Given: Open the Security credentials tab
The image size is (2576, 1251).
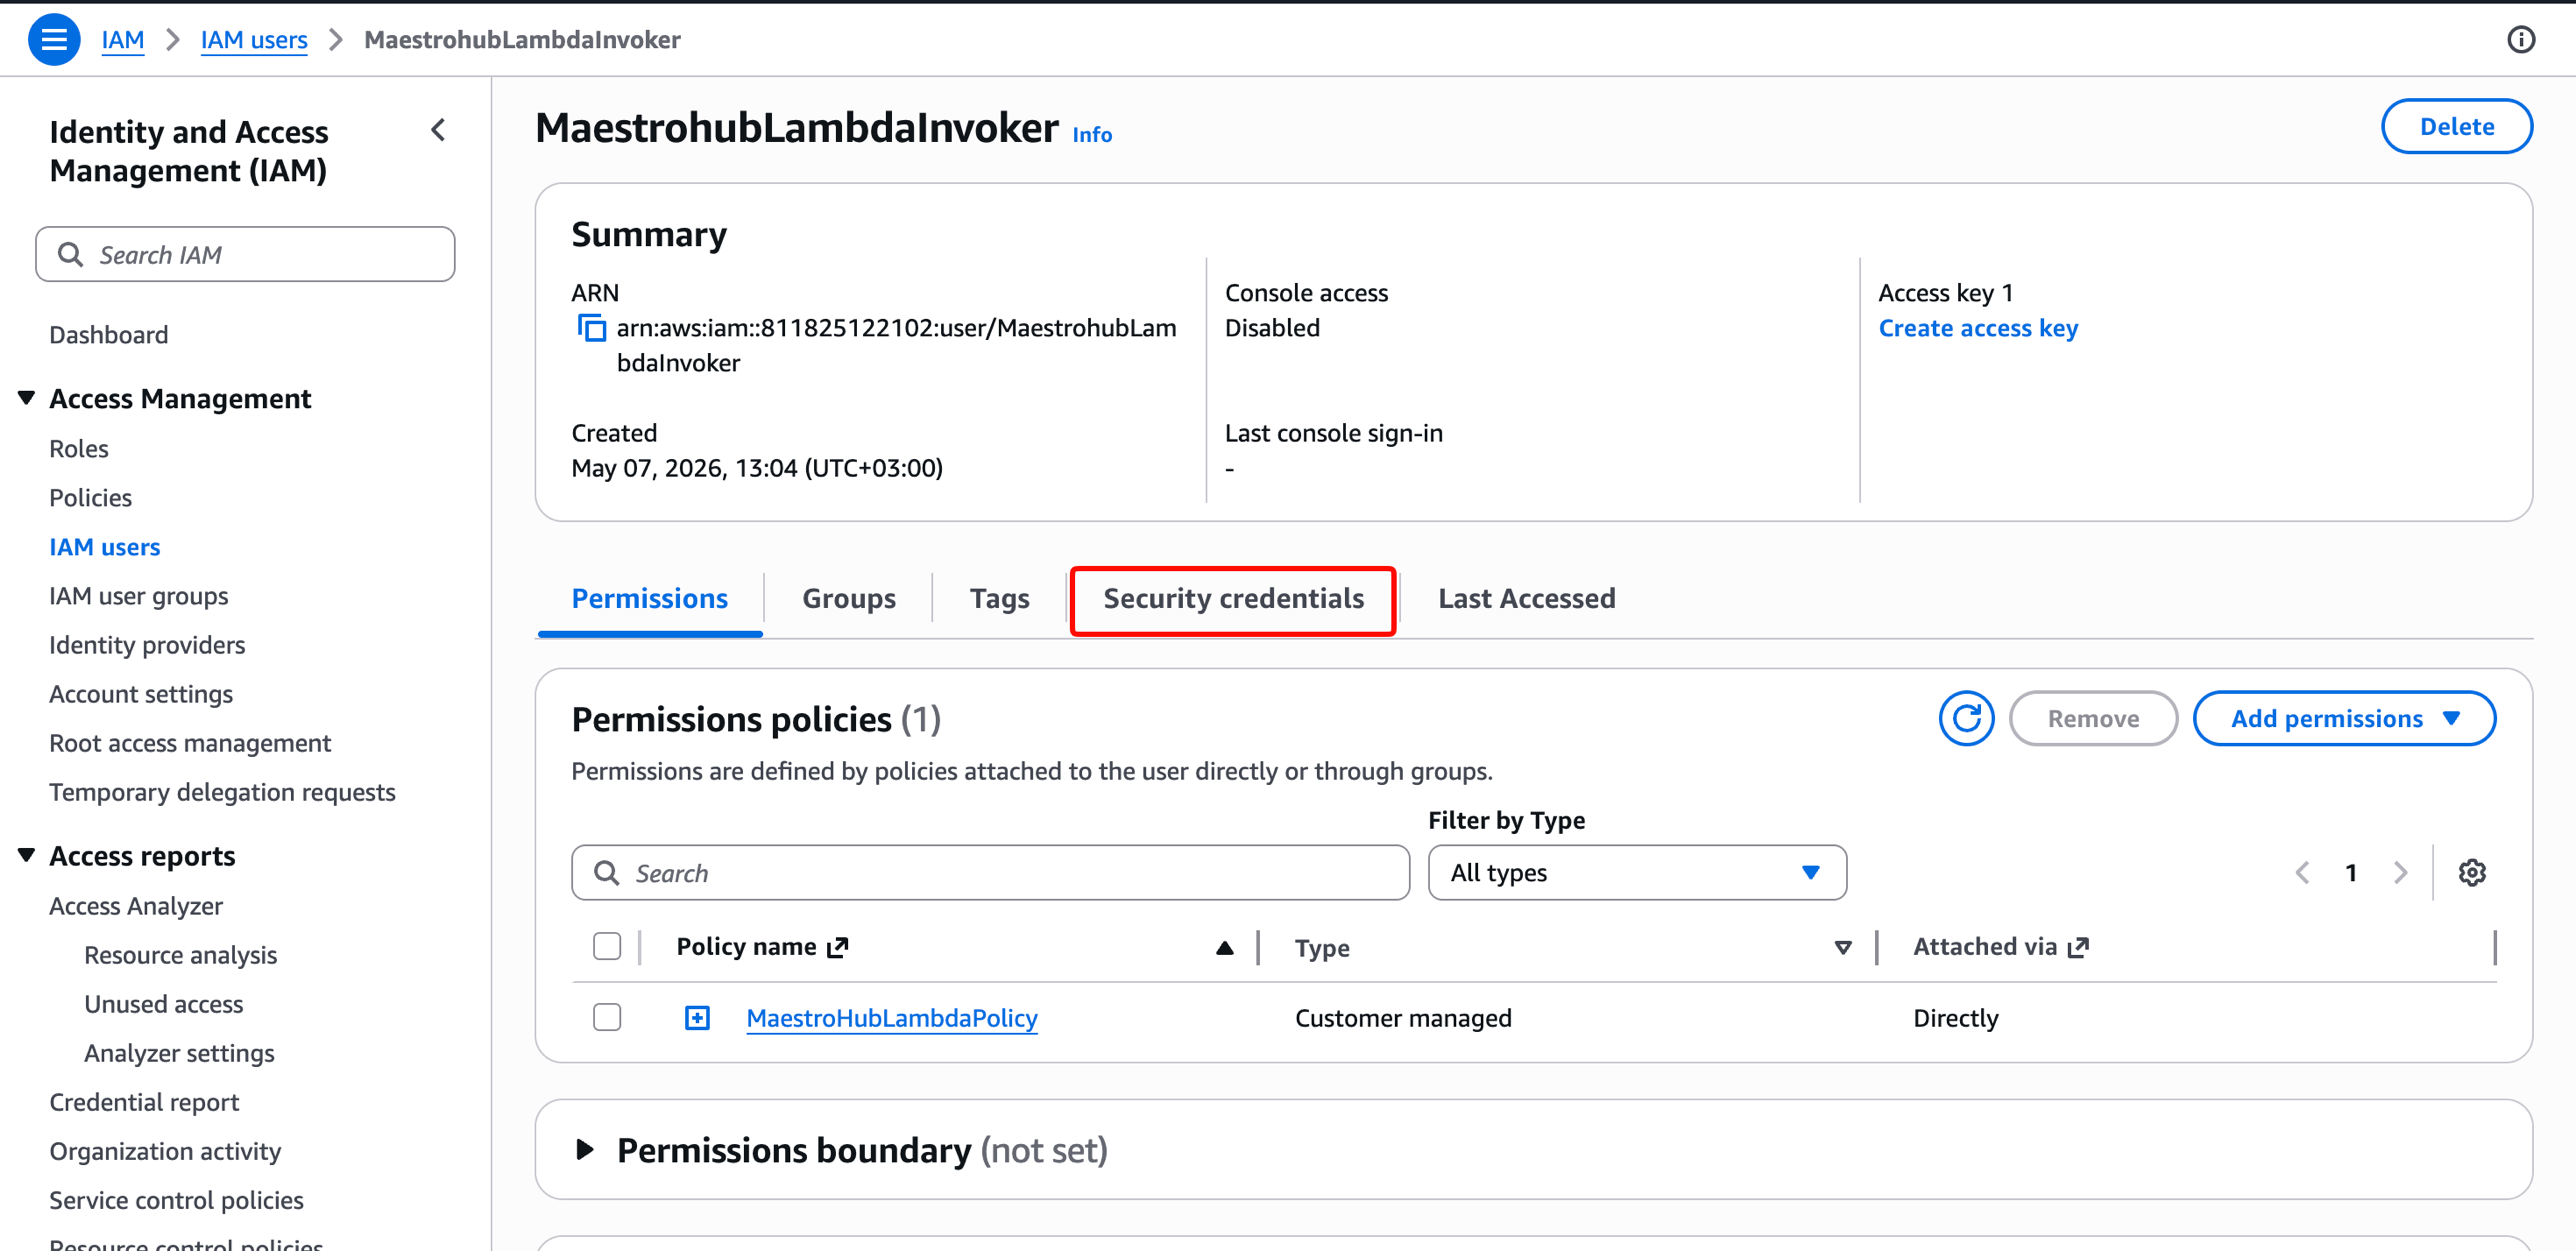Looking at the screenshot, I should tap(1232, 598).
